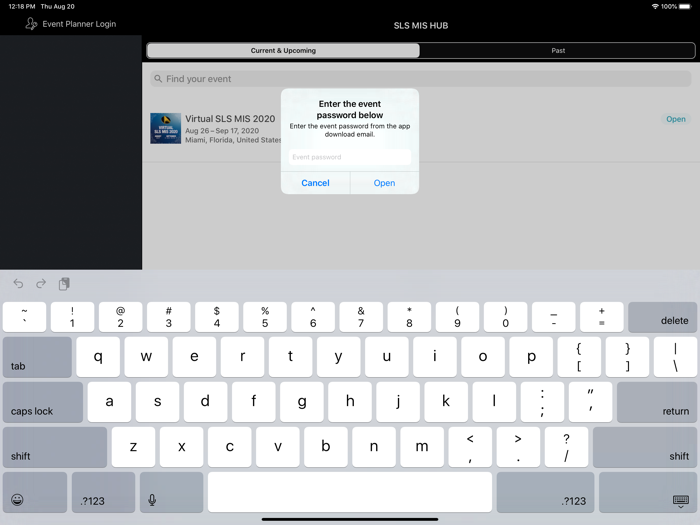This screenshot has width=700, height=525.
Task: Tap the 0 / right parenthesis key
Action: (x=505, y=317)
